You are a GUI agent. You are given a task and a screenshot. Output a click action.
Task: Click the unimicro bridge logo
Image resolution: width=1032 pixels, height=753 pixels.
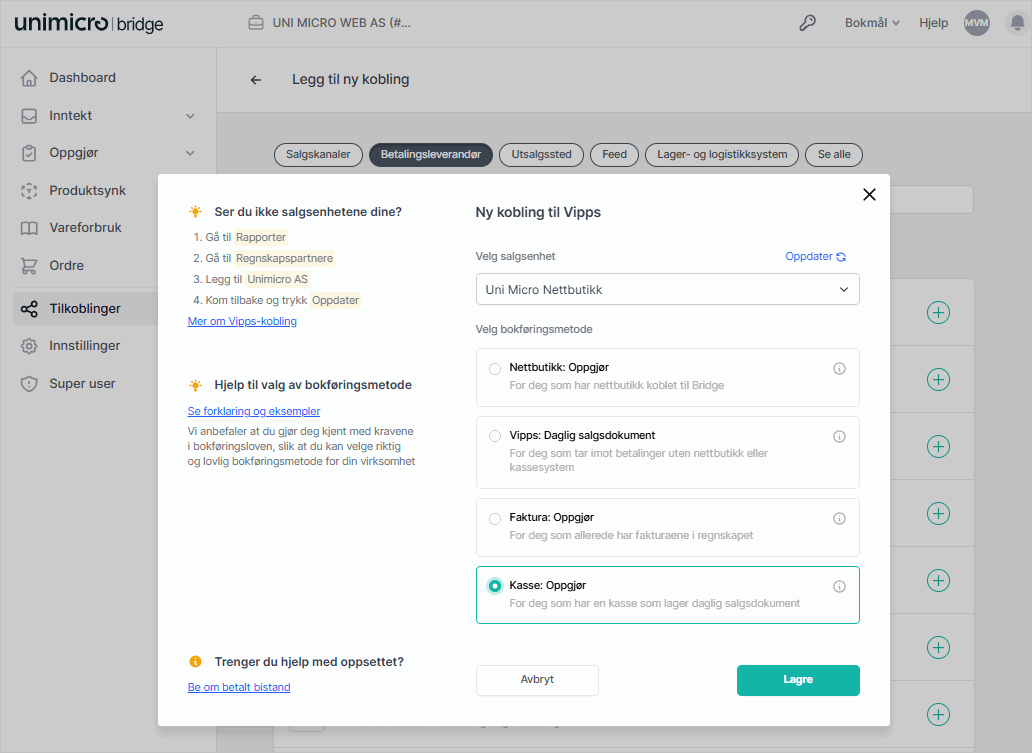89,23
